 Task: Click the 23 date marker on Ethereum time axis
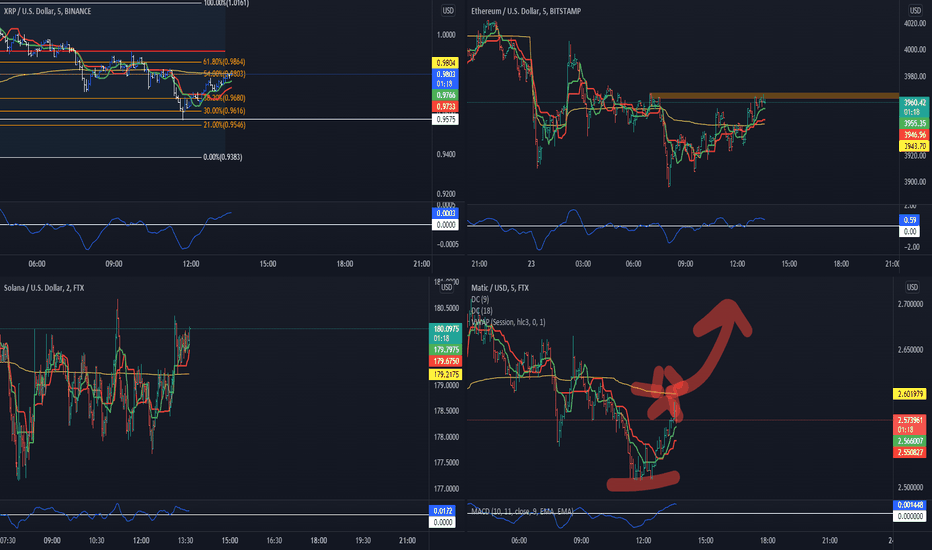(531, 264)
